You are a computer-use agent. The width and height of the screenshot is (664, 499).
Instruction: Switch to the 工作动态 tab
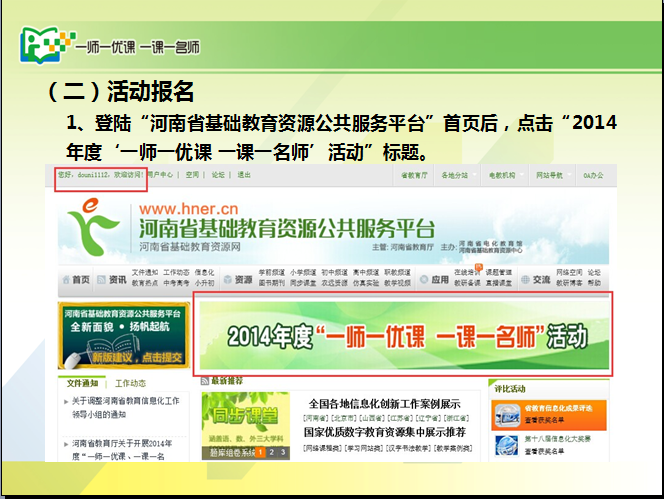point(130,383)
